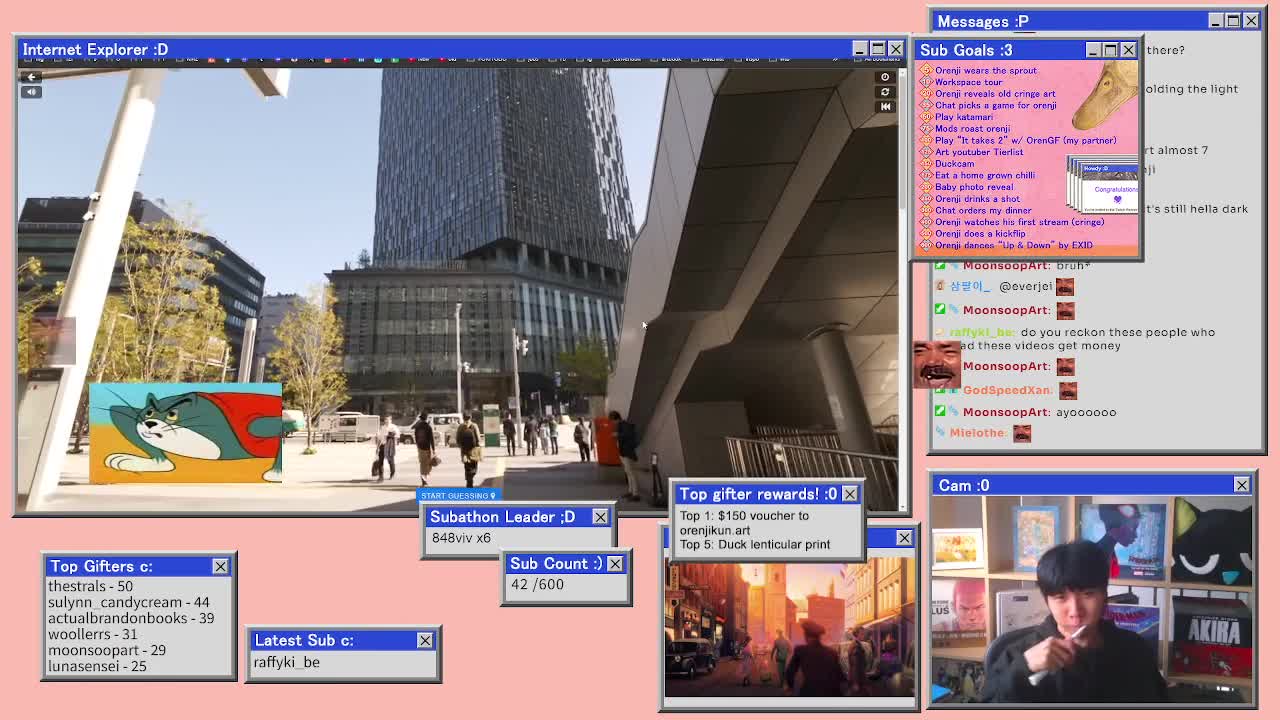Minimize the Messages :P window
This screenshot has height=720, width=1280.
click(1215, 21)
